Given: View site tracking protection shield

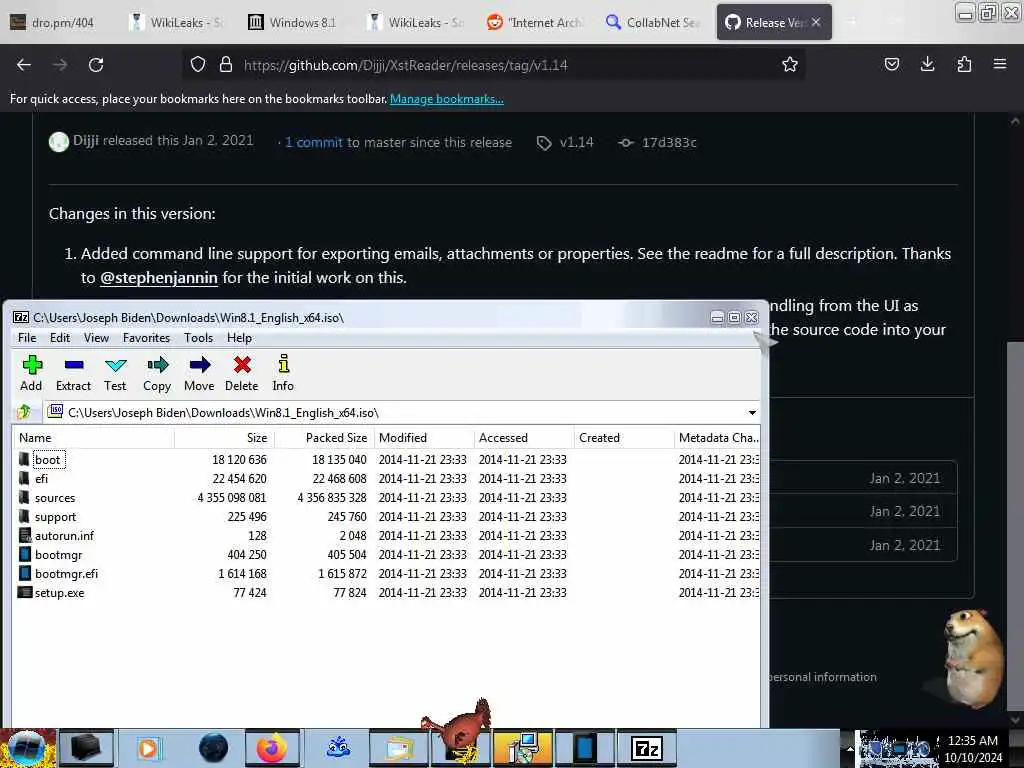Looking at the screenshot, I should [197, 65].
